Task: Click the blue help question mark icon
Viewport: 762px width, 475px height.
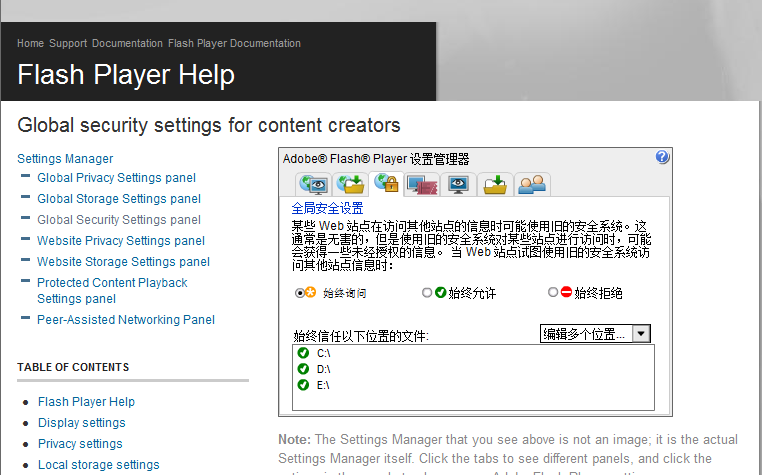Action: (662, 157)
